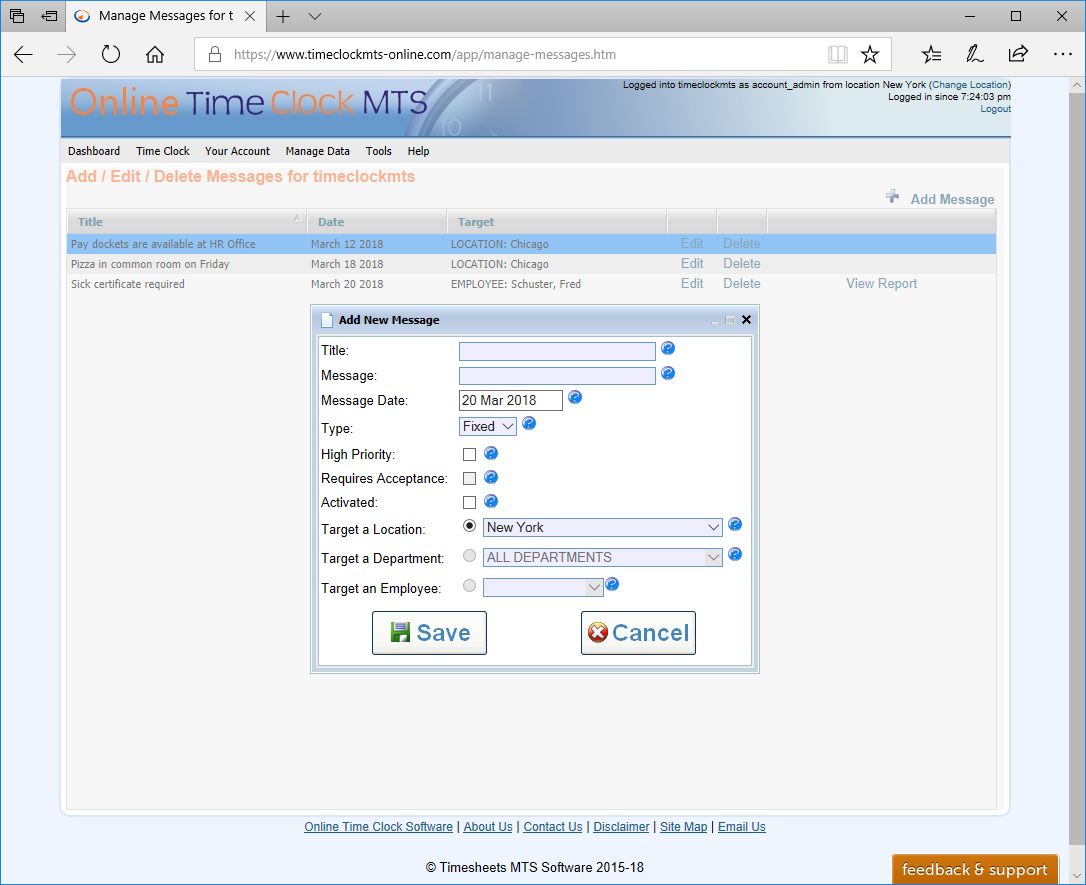Click the browser Back arrow
The image size is (1086, 885).
coord(23,54)
